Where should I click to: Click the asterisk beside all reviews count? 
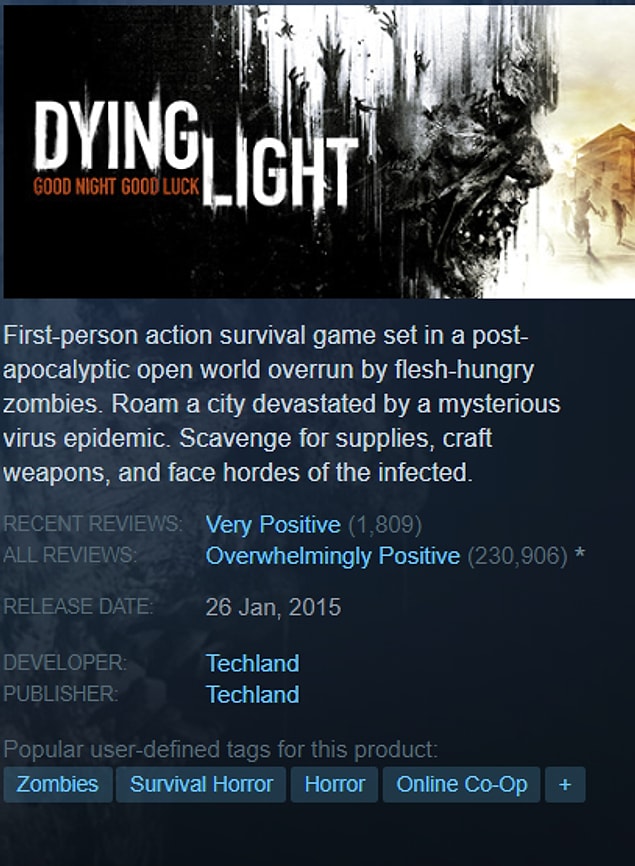579,553
